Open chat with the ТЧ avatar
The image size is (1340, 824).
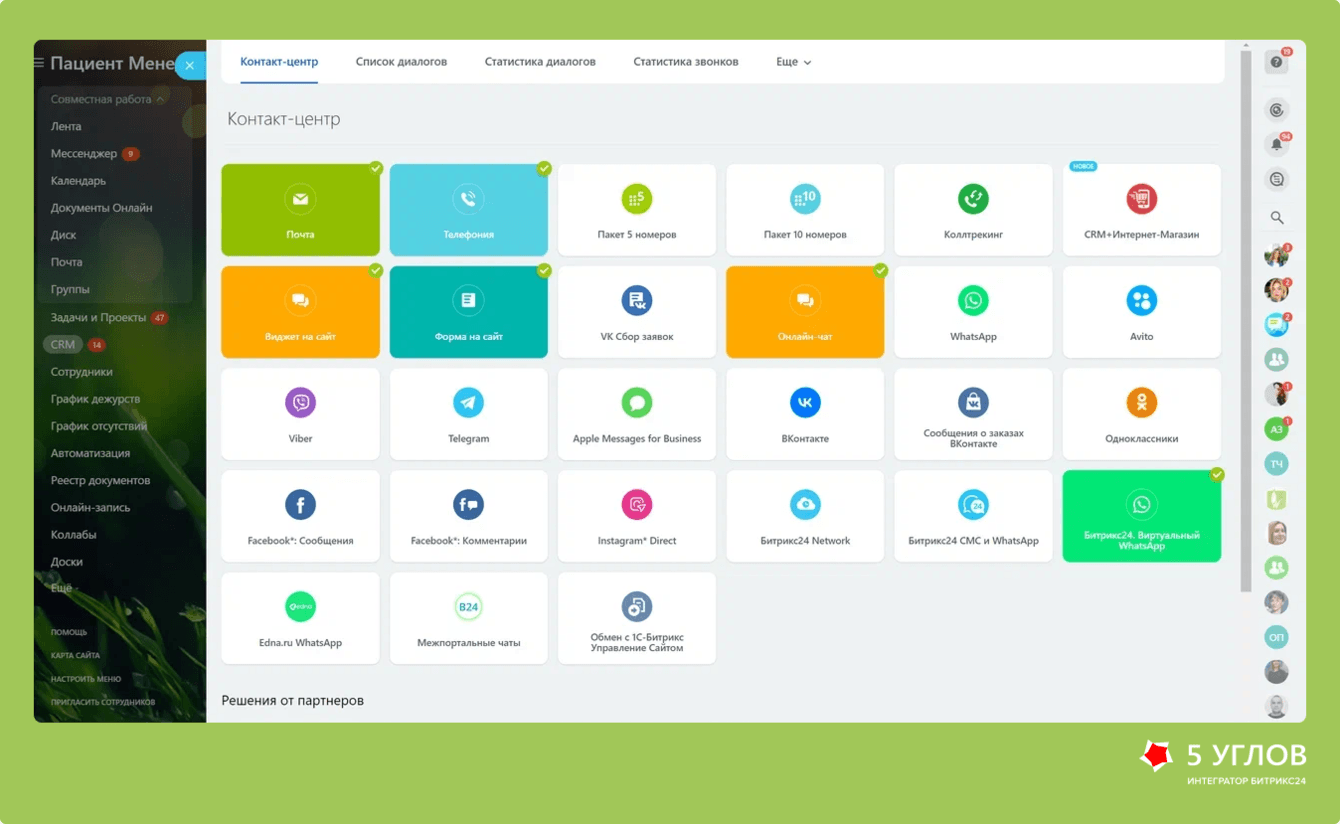pyautogui.click(x=1276, y=464)
